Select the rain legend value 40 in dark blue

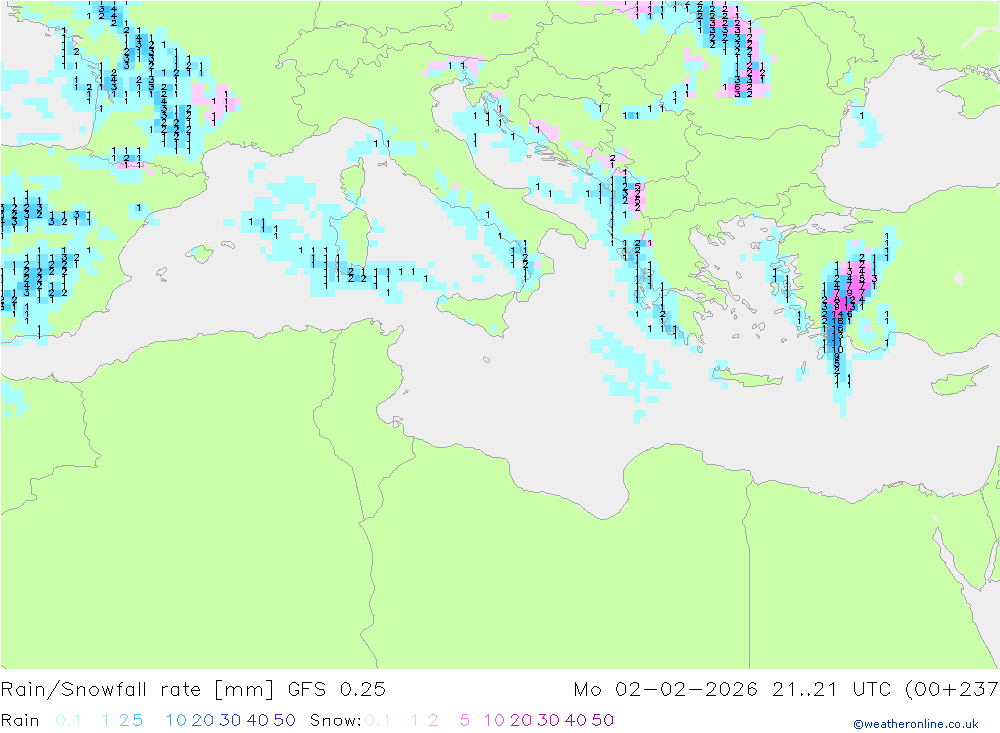(x=258, y=720)
